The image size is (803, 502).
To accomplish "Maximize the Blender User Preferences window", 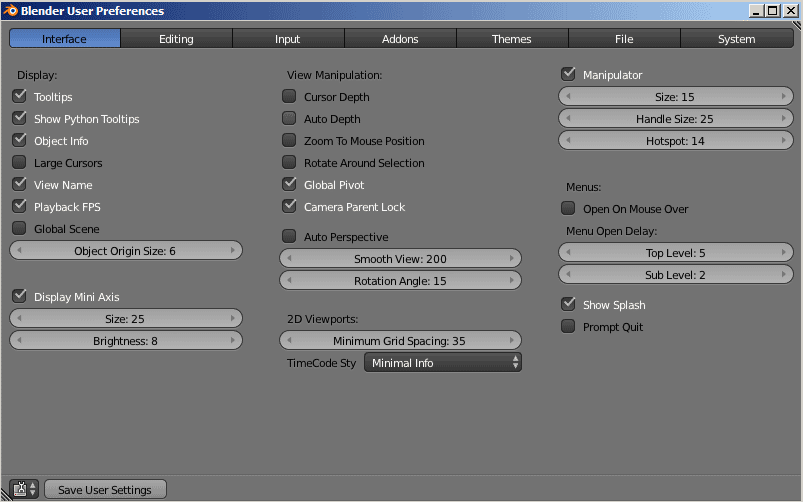I will tap(773, 10).
